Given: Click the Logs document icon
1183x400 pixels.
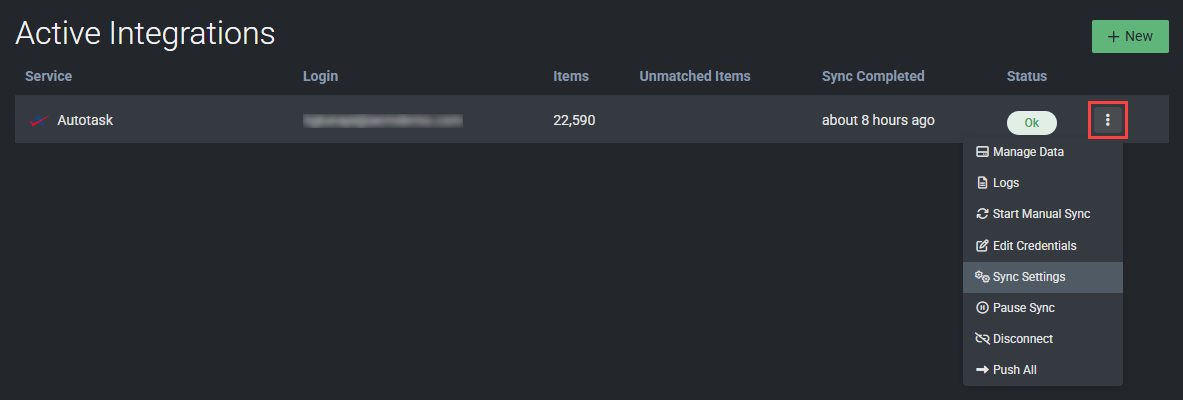Looking at the screenshot, I should [982, 183].
